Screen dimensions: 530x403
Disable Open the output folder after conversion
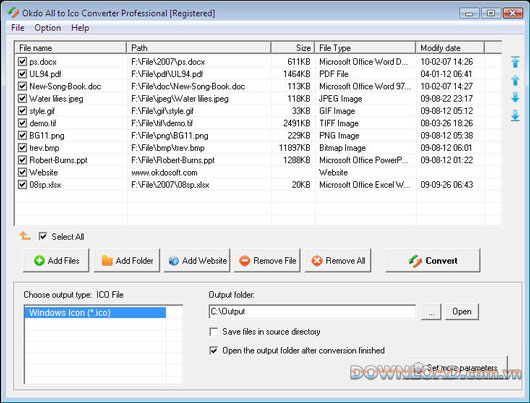click(214, 350)
